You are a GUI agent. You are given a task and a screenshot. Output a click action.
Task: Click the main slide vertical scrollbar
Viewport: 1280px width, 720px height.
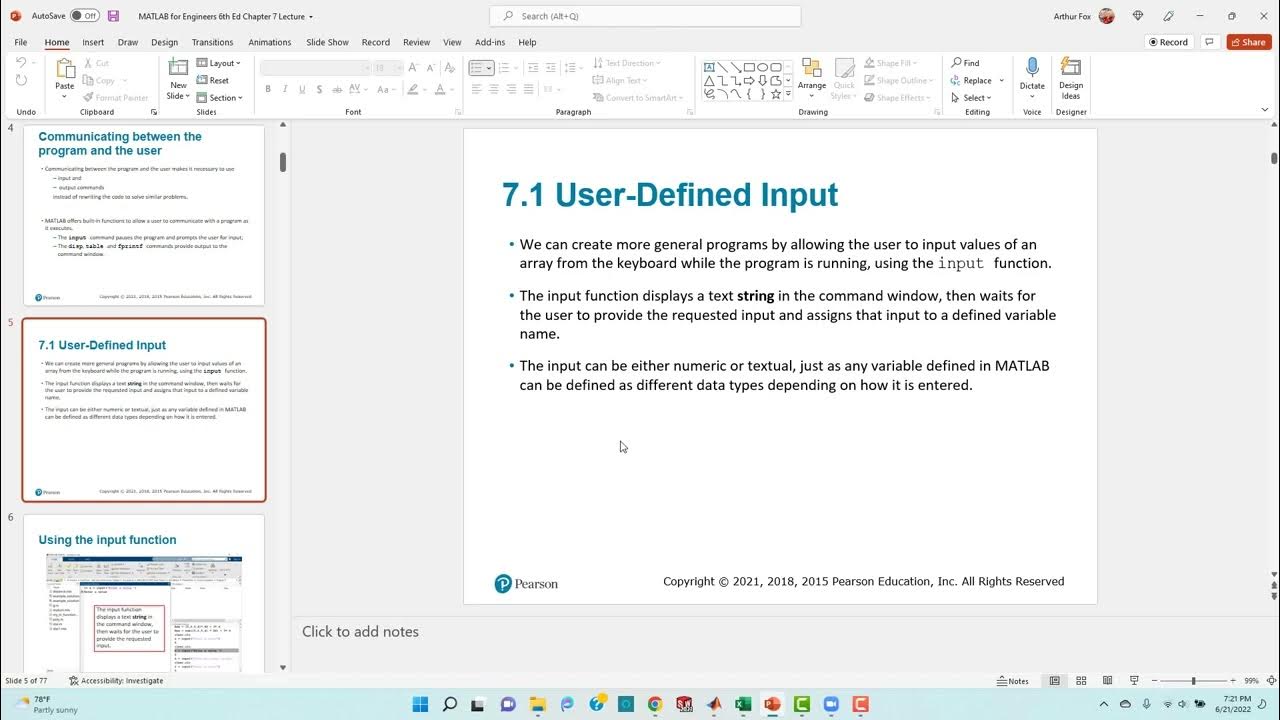[x=1274, y=158]
